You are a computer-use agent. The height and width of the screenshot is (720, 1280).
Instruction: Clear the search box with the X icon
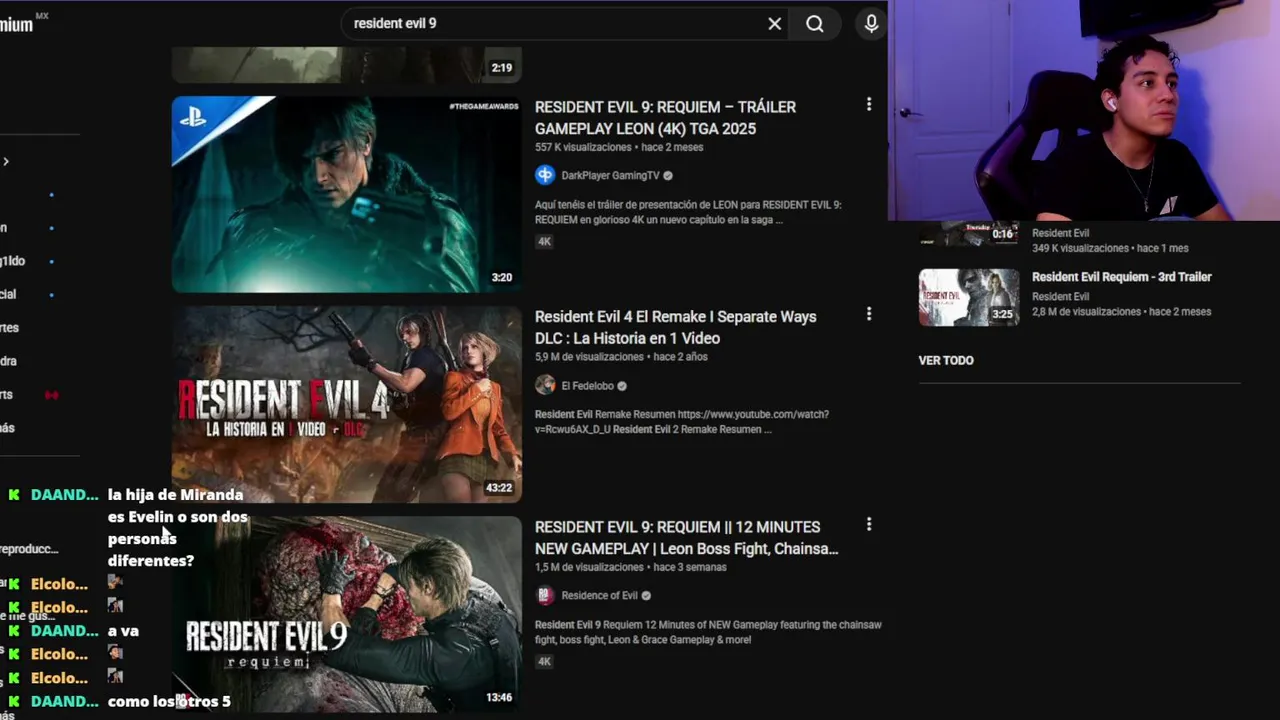774,23
